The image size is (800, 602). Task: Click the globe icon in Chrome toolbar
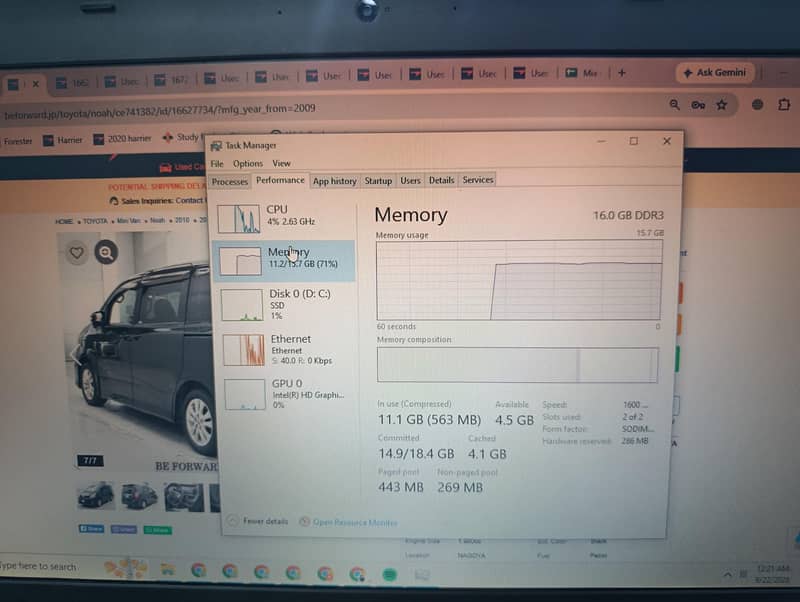point(758,105)
